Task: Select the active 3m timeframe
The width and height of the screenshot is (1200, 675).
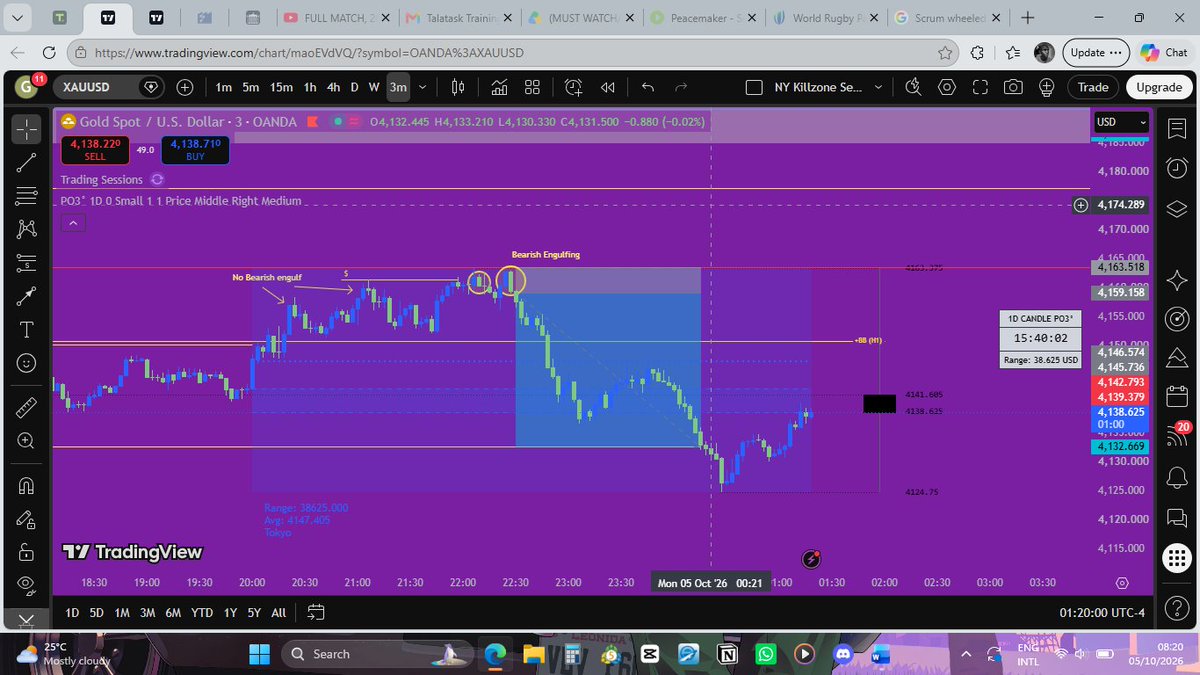Action: click(398, 87)
